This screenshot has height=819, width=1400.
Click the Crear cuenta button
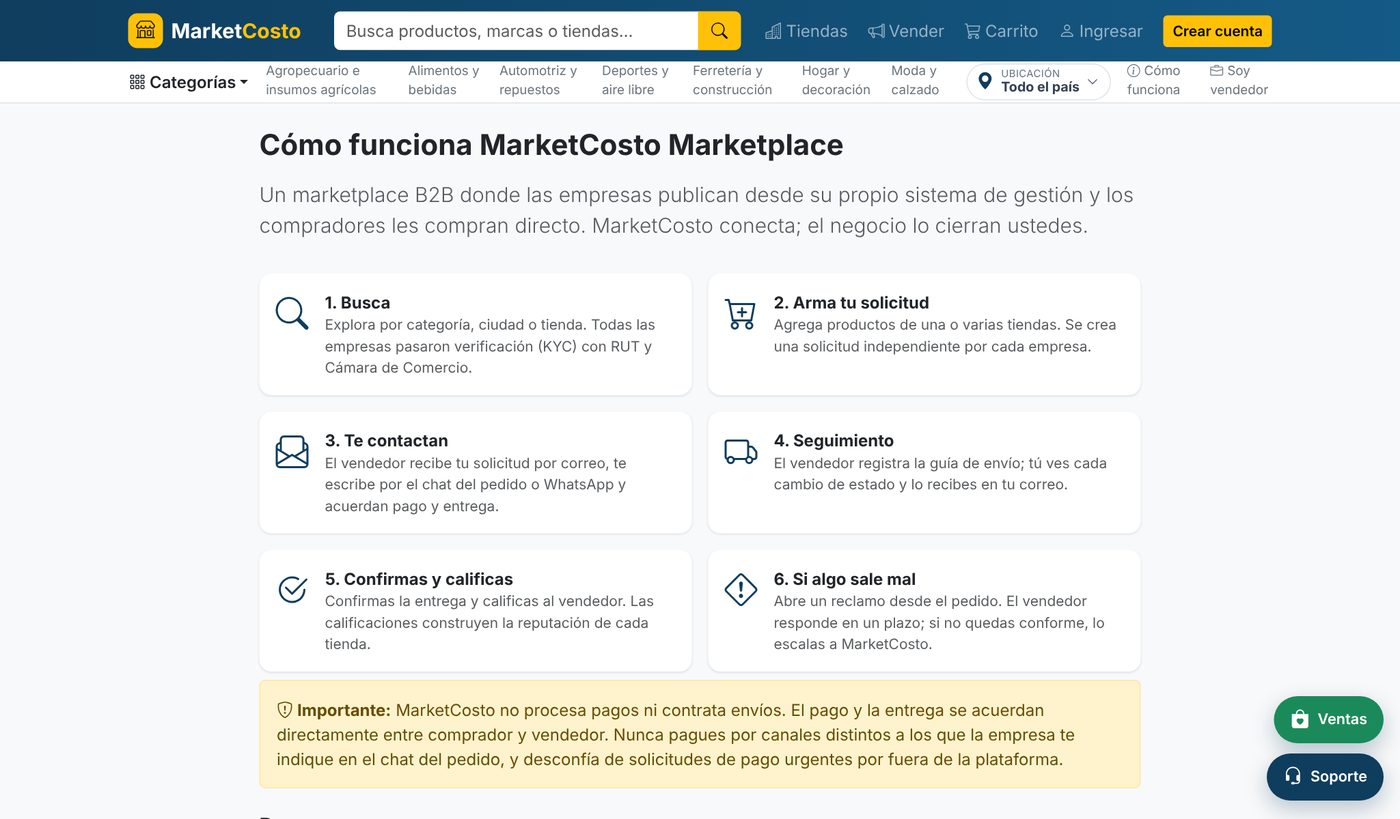(x=1217, y=31)
